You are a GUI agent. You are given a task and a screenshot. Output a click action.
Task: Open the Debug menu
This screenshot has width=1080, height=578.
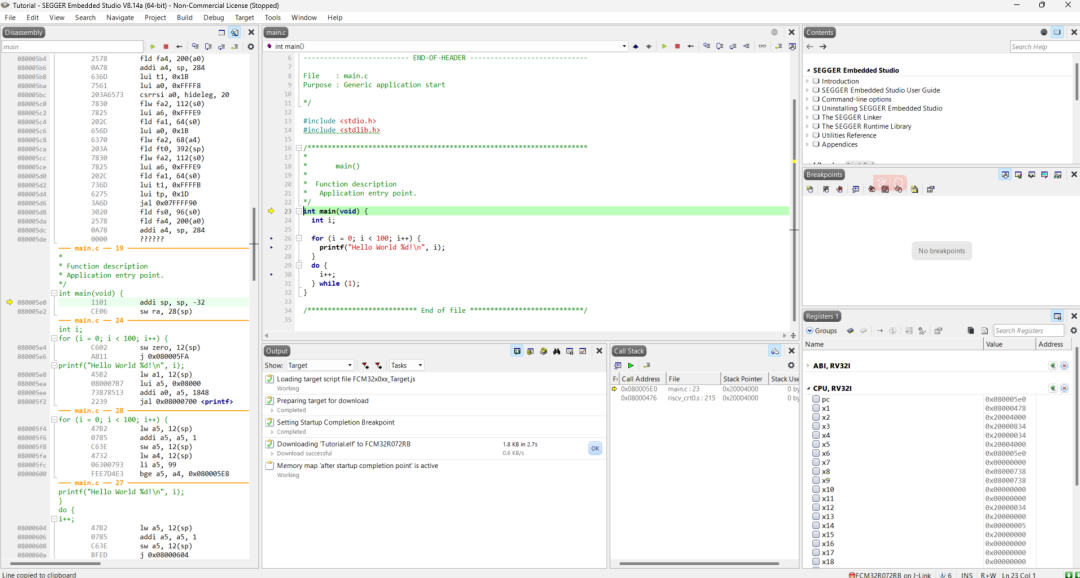click(x=213, y=17)
